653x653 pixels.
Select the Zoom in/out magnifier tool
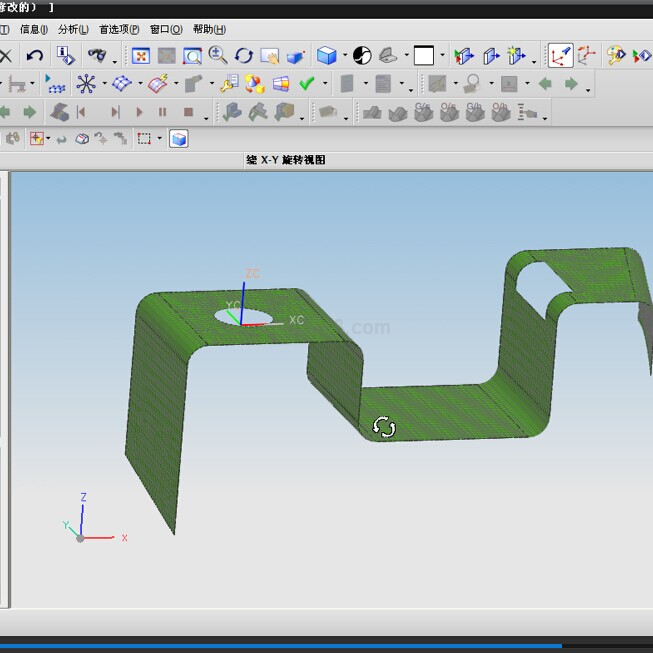coord(217,56)
